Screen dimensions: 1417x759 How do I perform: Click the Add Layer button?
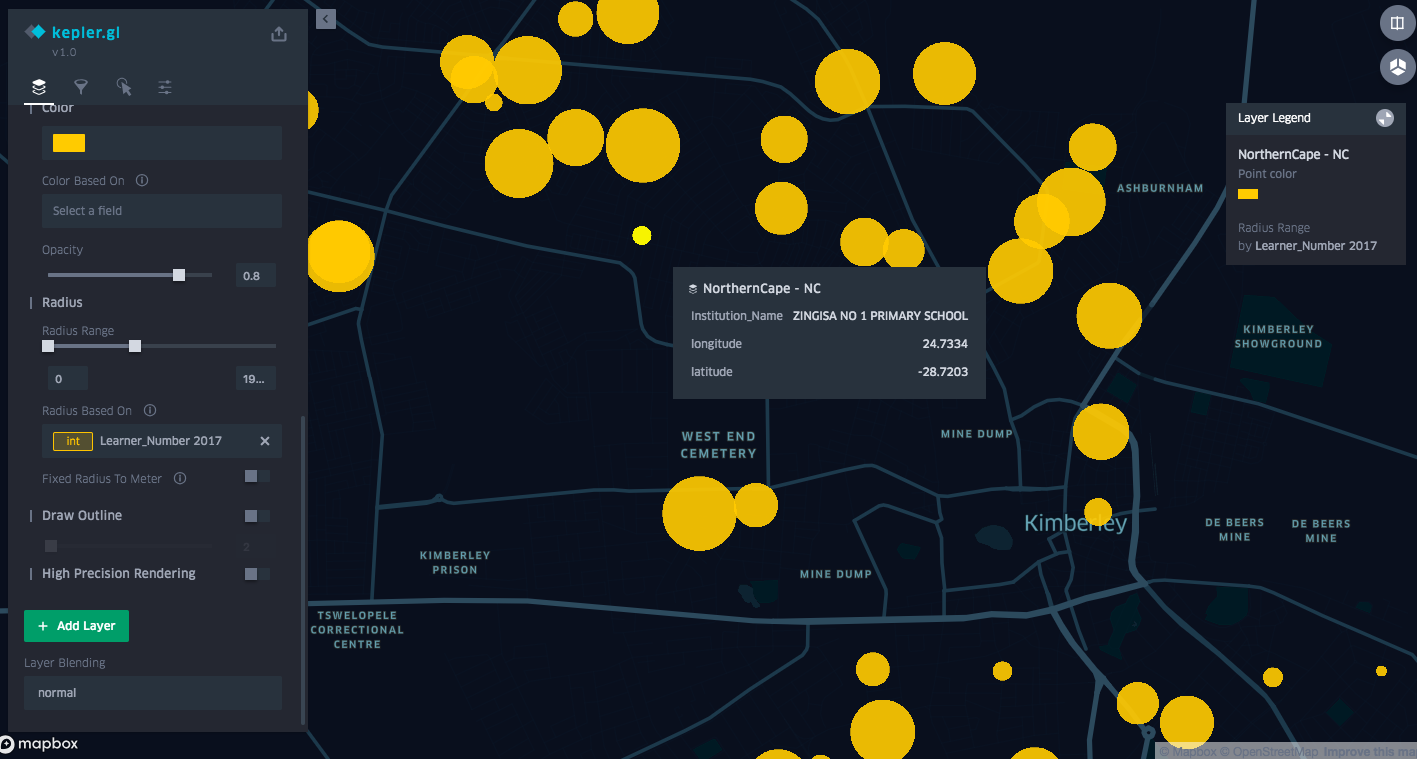click(x=76, y=626)
